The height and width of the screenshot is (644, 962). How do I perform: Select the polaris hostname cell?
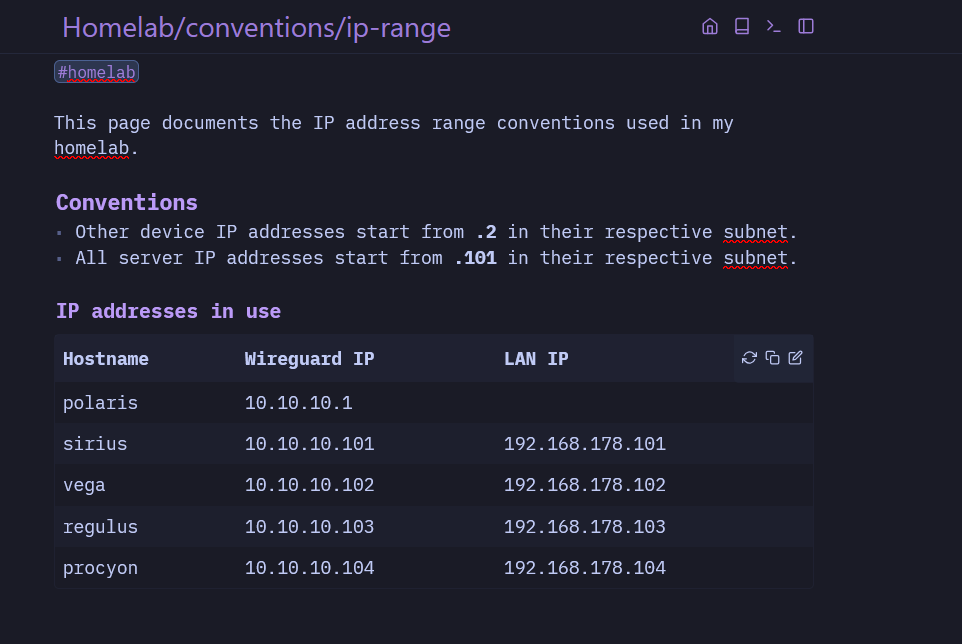pos(100,403)
